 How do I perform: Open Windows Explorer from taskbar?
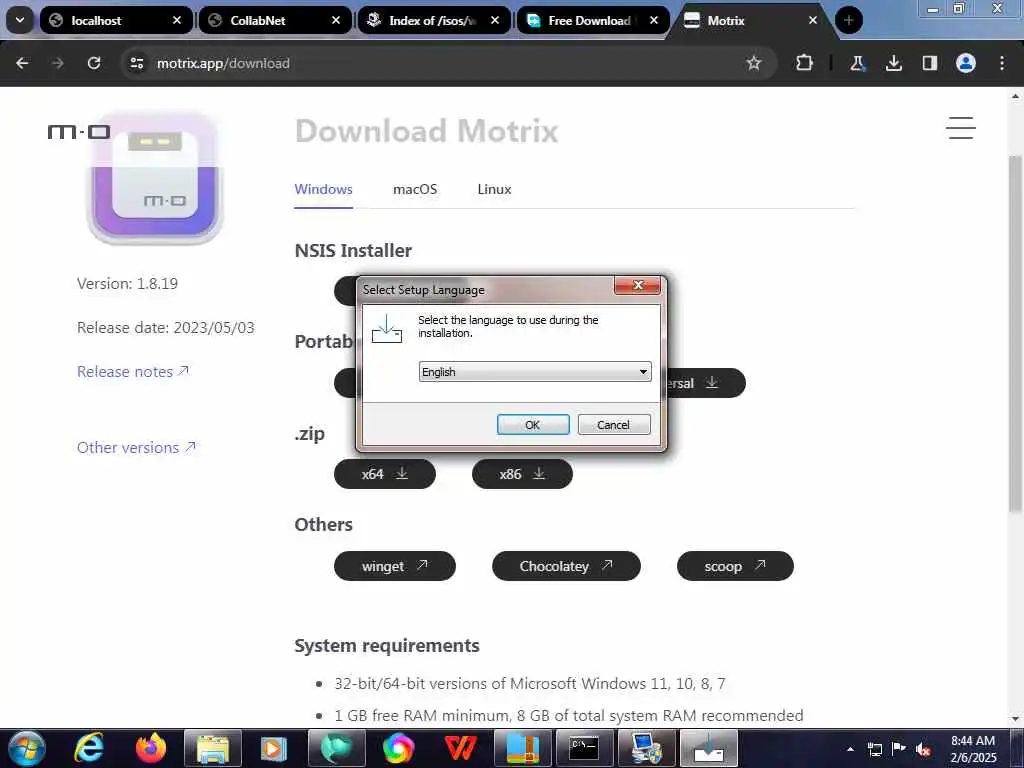click(x=213, y=748)
